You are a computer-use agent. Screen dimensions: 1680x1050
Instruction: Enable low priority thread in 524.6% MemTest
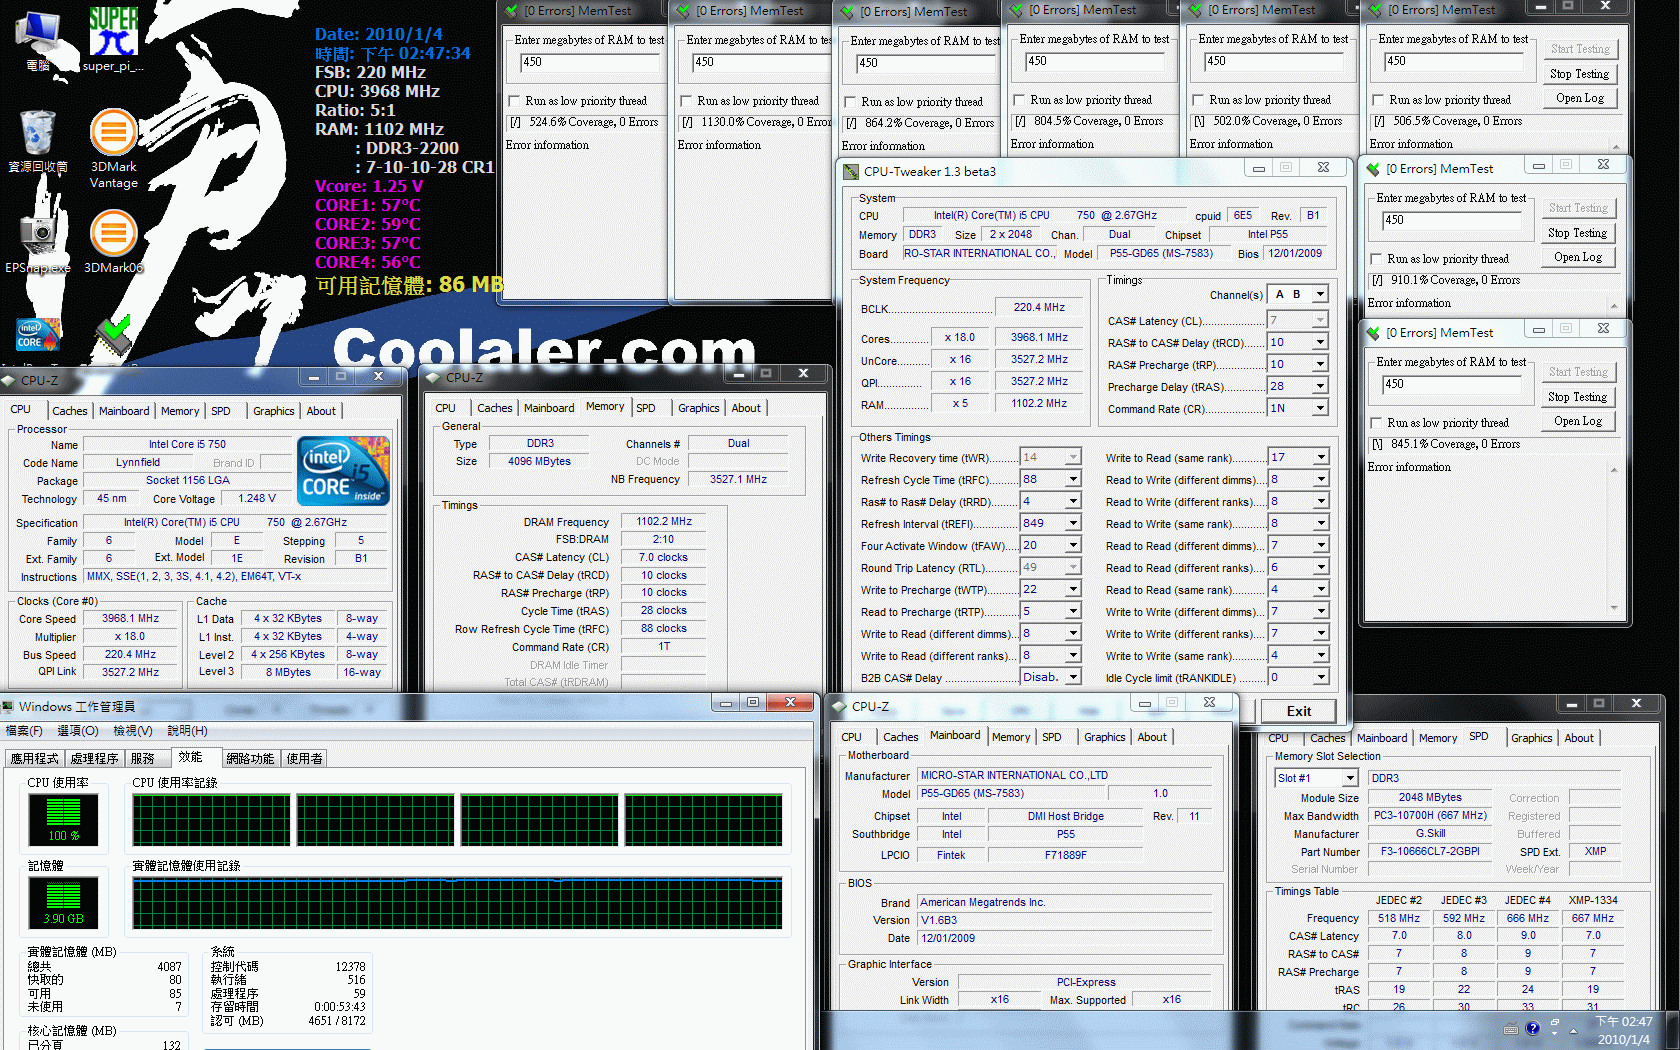[x=514, y=101]
